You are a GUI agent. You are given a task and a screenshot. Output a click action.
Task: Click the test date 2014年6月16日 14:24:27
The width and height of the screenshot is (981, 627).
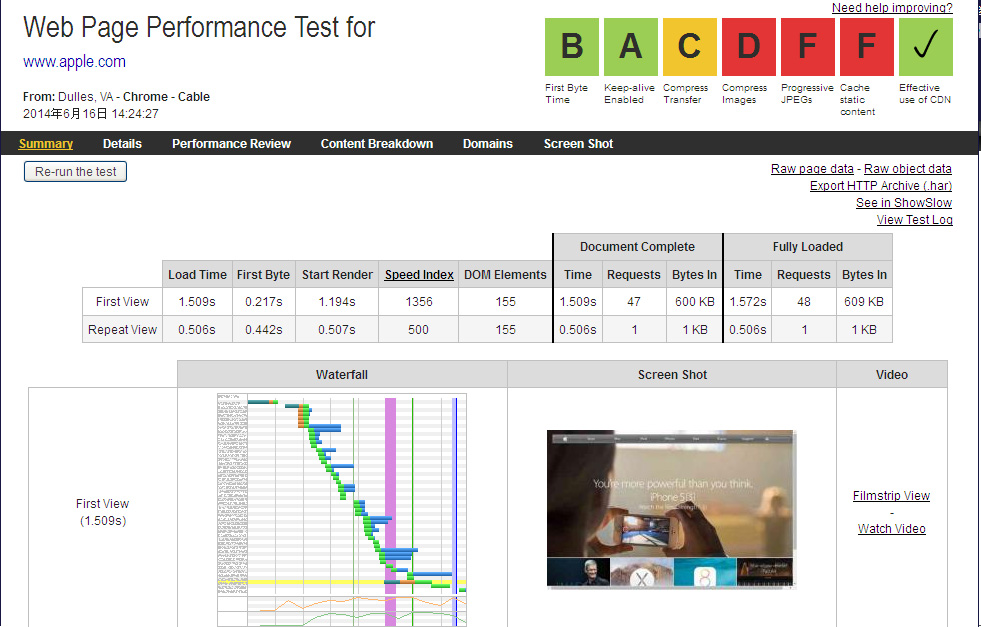coord(91,113)
